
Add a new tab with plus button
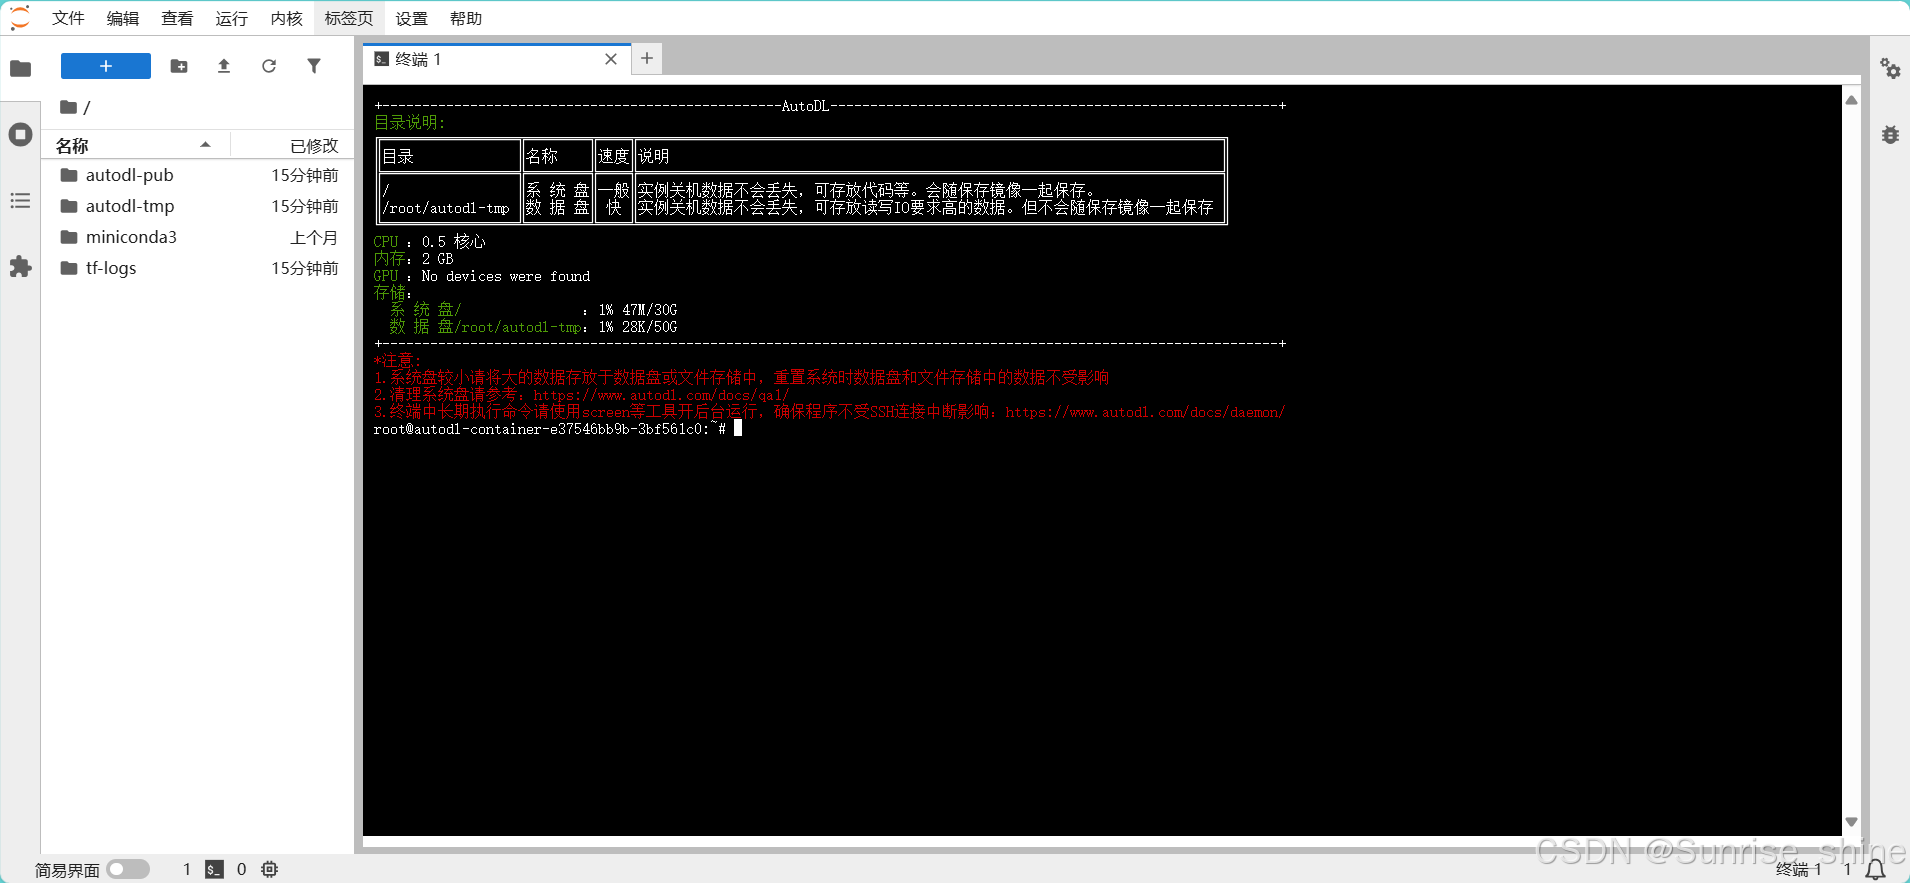(x=647, y=58)
